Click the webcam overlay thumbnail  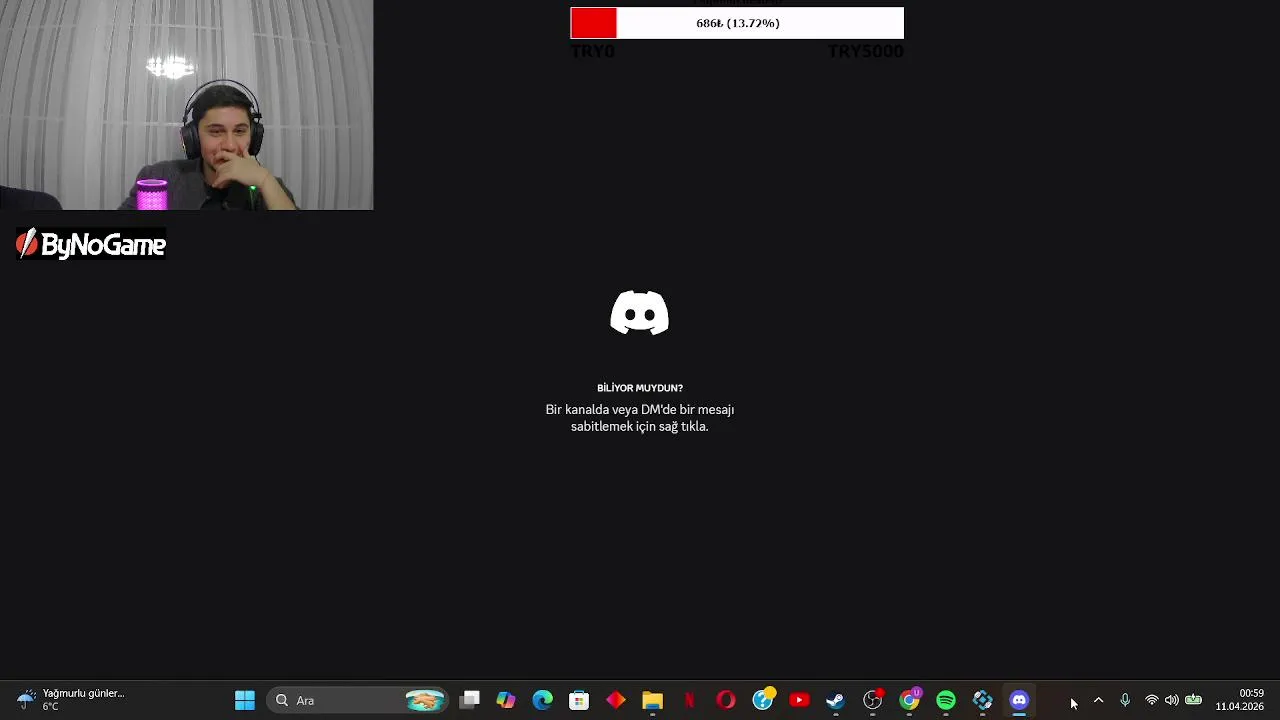(187, 105)
